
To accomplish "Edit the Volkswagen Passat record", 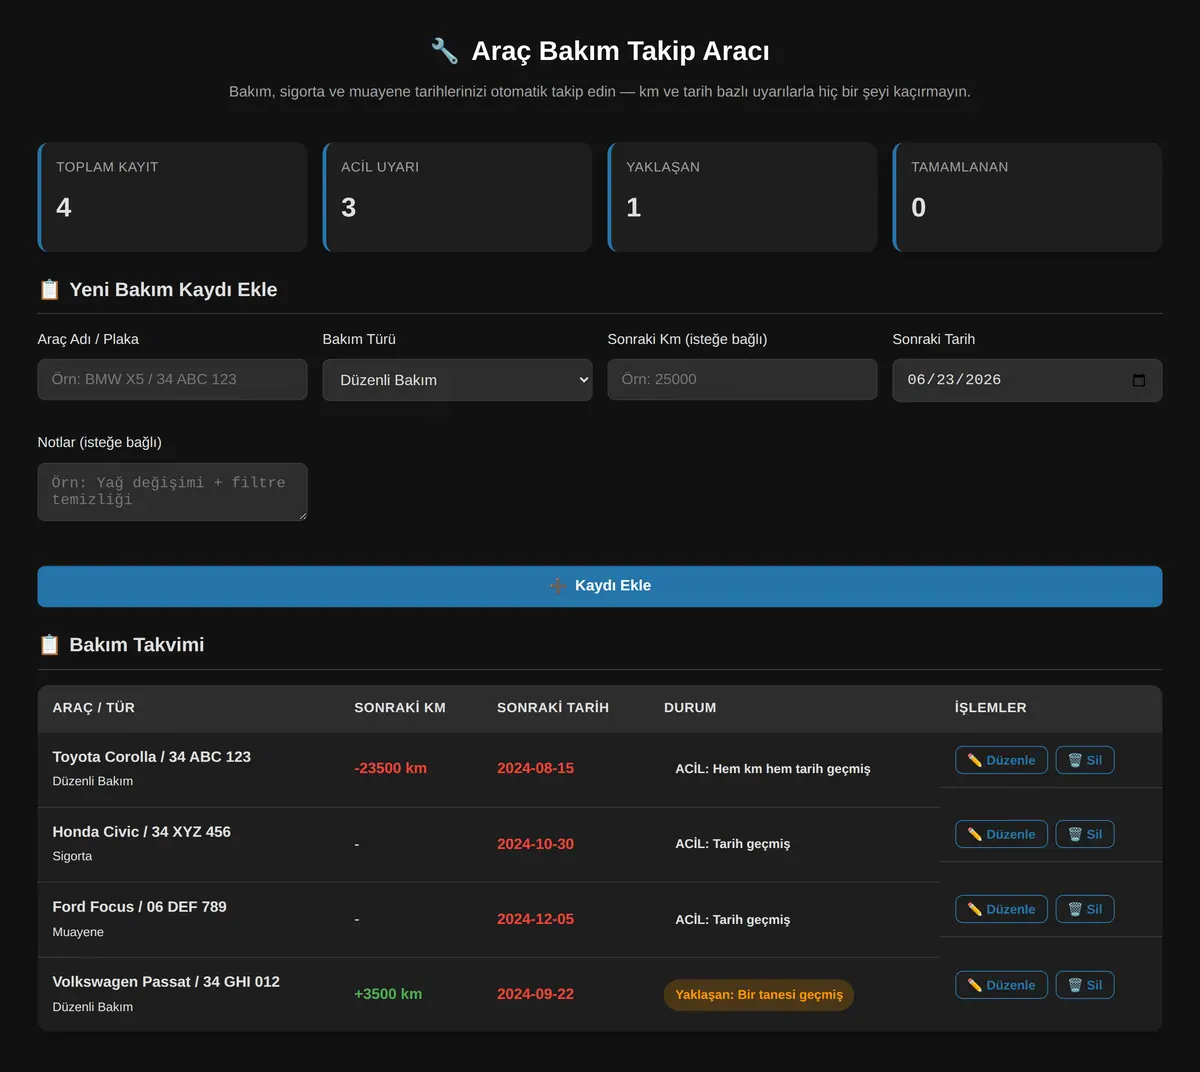I will point(1001,985).
